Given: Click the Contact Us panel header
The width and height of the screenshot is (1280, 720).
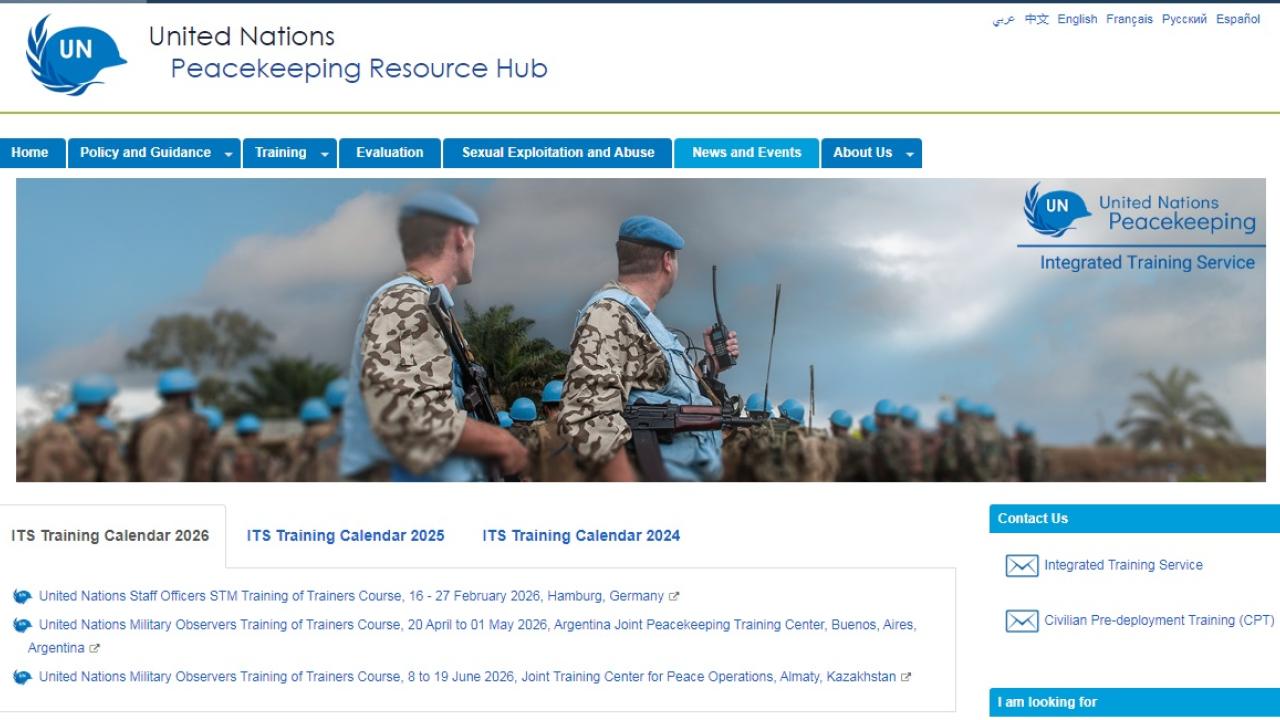Looking at the screenshot, I should coord(1135,518).
